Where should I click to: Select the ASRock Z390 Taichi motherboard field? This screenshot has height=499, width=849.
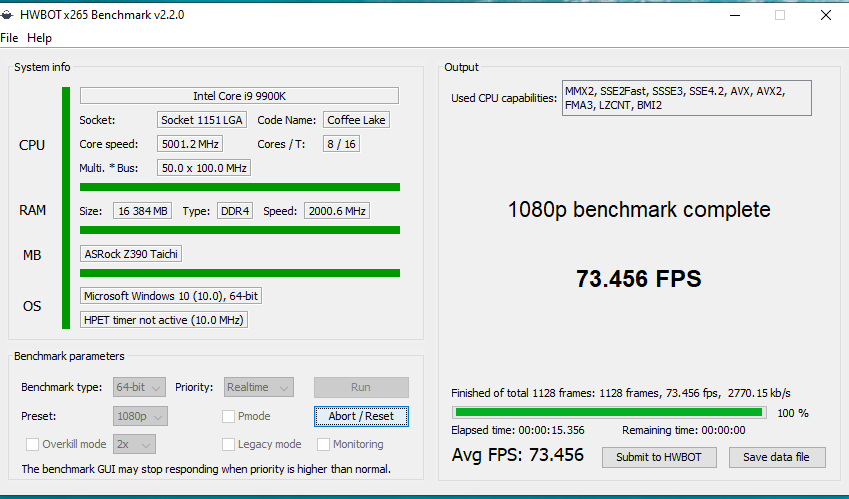(131, 254)
